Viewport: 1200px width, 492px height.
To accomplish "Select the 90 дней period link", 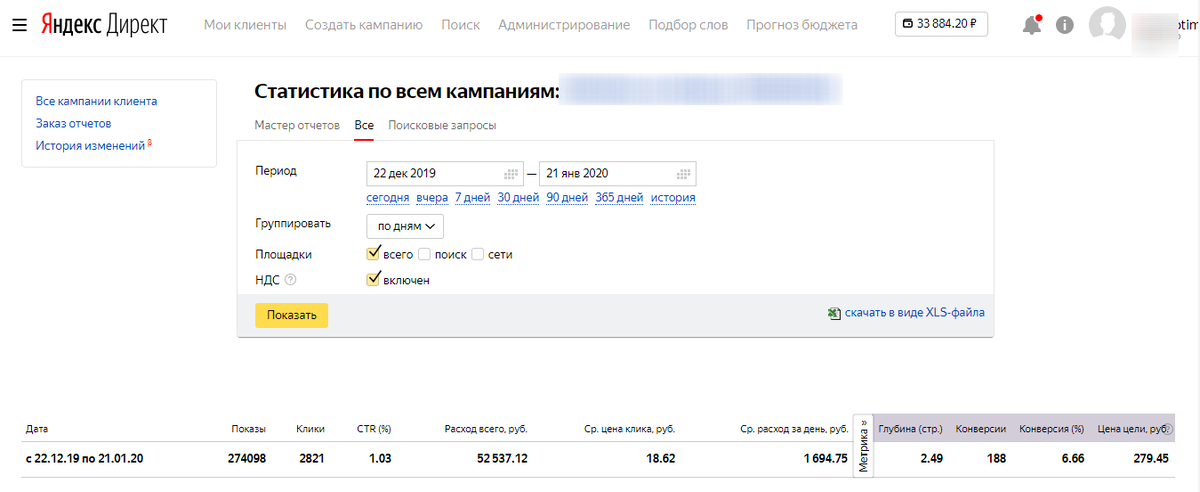I will point(567,198).
